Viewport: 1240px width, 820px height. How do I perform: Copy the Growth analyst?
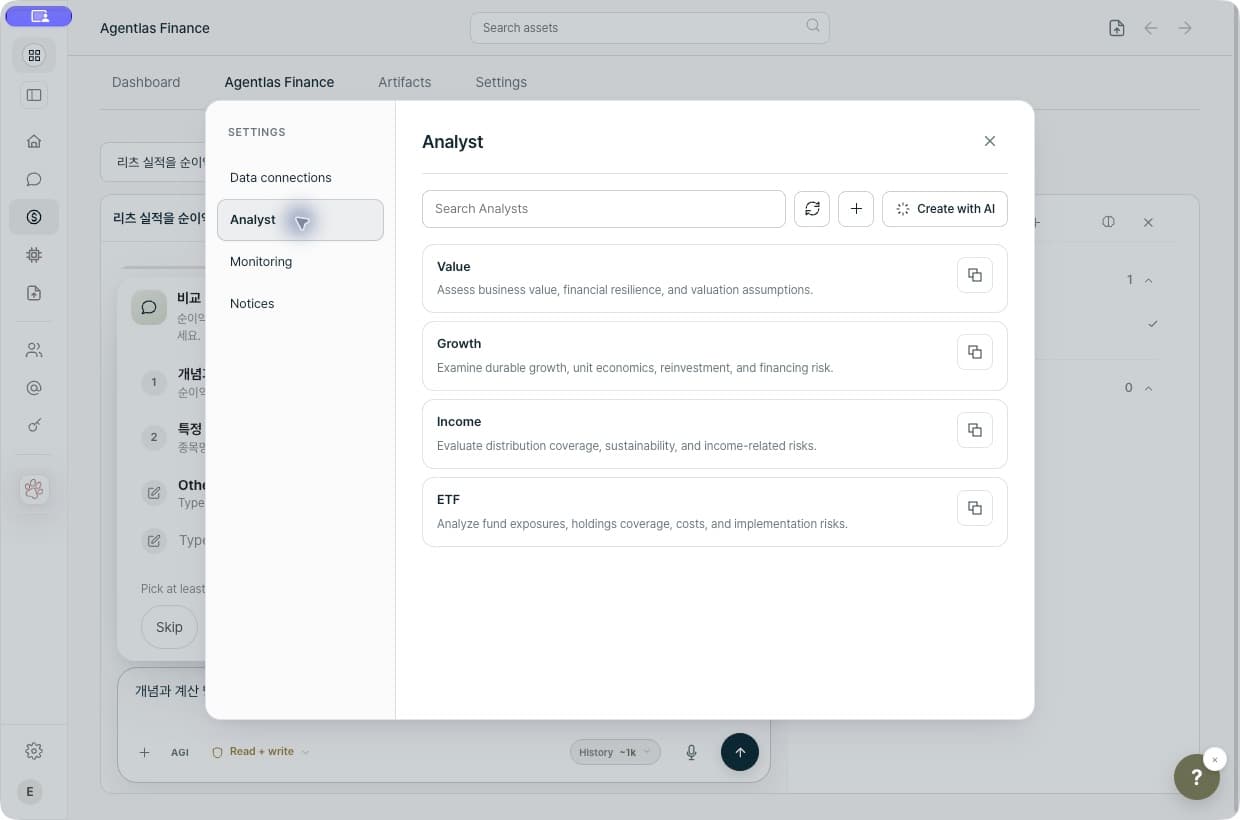click(x=975, y=352)
